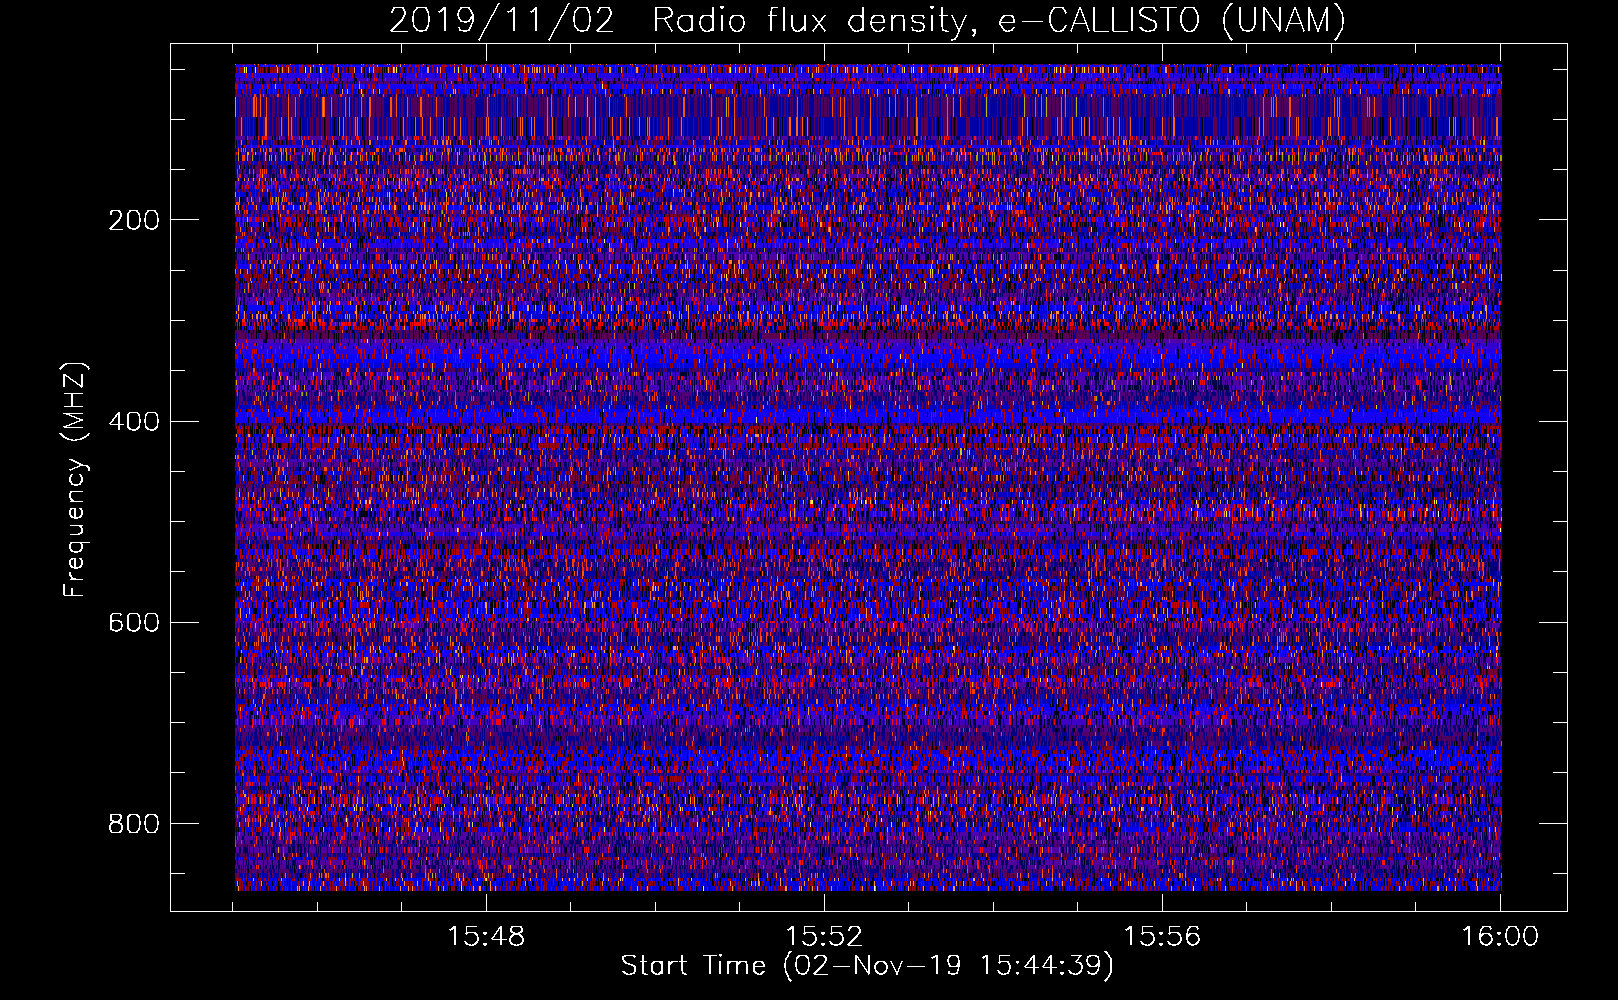Click the 15:52 time tick label
1618x1000 pixels.
pyautogui.click(x=824, y=937)
